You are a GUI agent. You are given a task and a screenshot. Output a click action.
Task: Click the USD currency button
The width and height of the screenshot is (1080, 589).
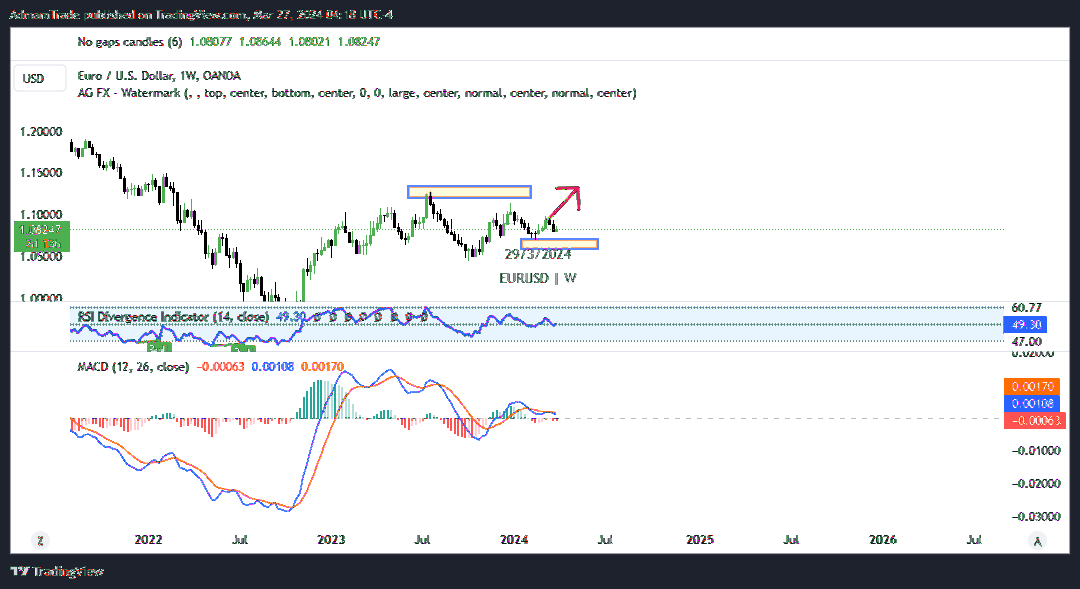(x=39, y=79)
